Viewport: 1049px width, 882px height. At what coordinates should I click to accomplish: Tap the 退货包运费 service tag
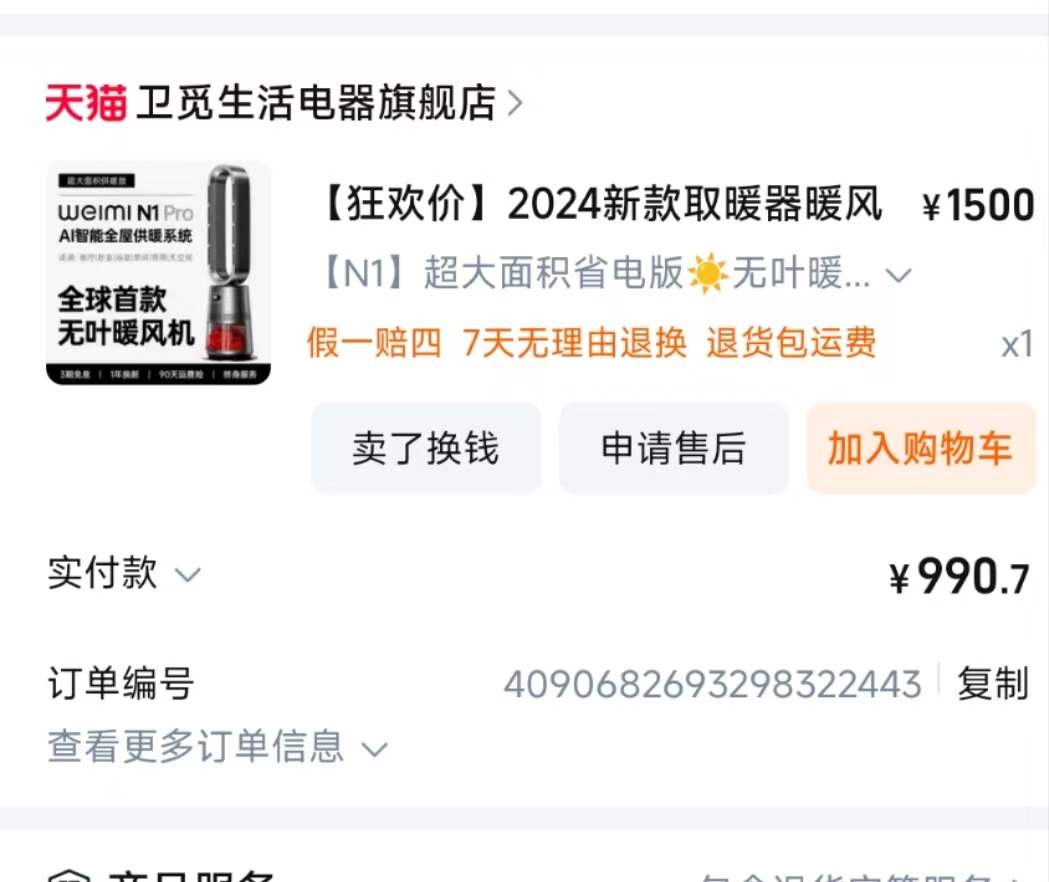tap(791, 343)
